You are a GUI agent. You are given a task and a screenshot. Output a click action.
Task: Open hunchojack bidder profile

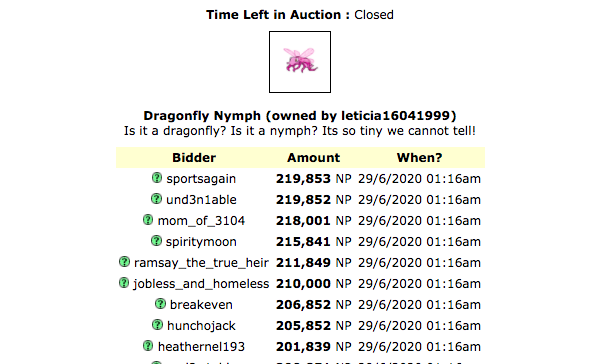point(201,326)
